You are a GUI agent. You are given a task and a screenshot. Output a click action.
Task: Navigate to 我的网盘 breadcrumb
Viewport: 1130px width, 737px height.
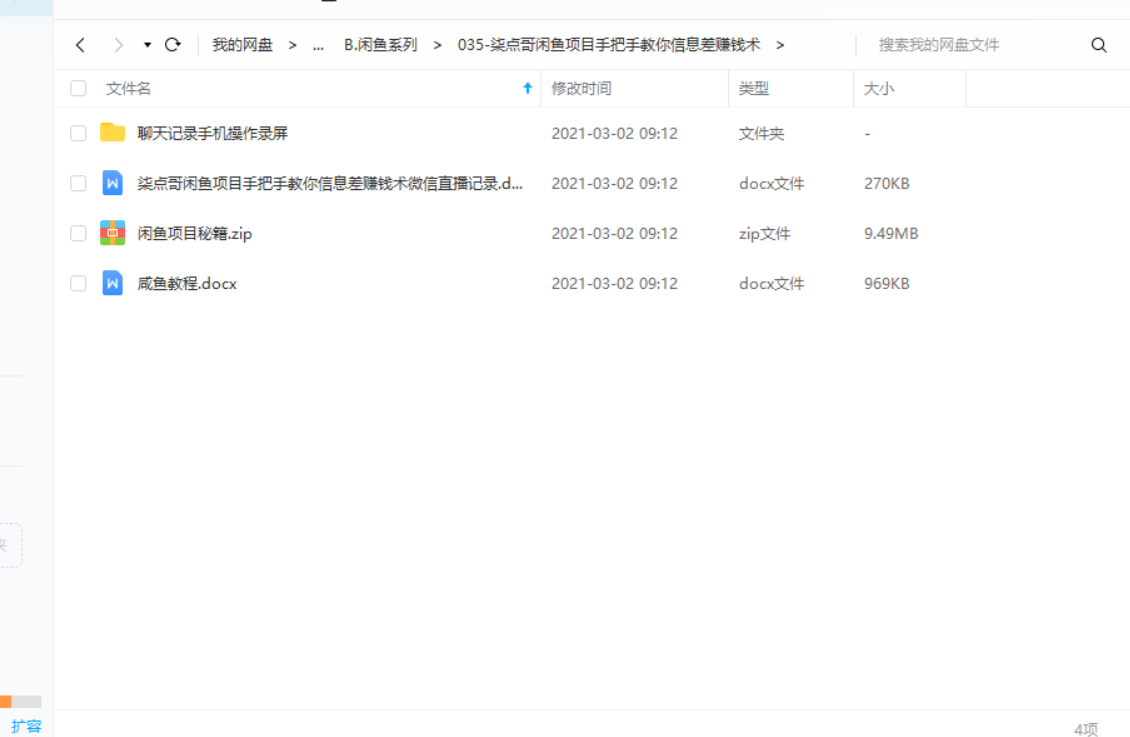(242, 45)
